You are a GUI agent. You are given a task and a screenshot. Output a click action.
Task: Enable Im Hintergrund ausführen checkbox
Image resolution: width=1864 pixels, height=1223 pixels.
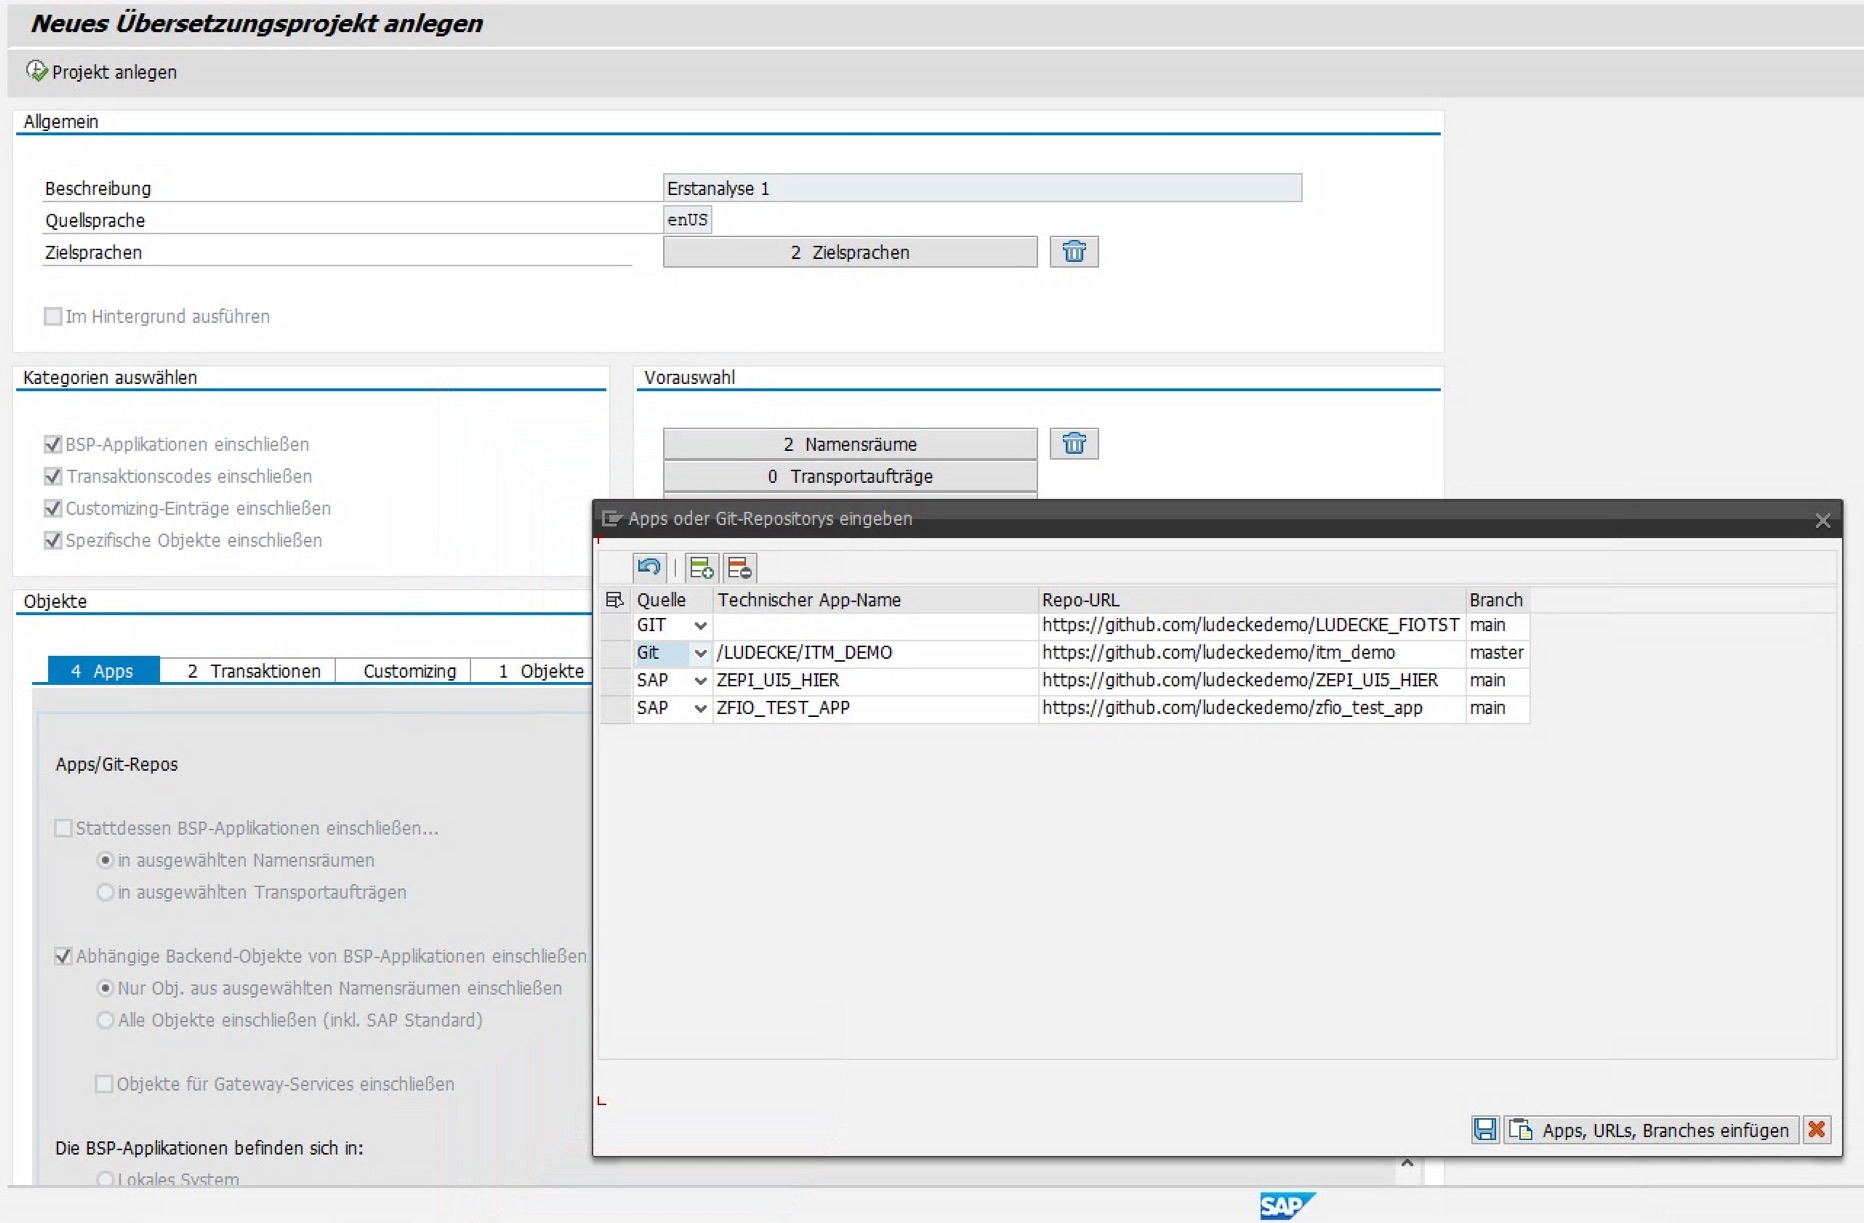pyautogui.click(x=53, y=317)
